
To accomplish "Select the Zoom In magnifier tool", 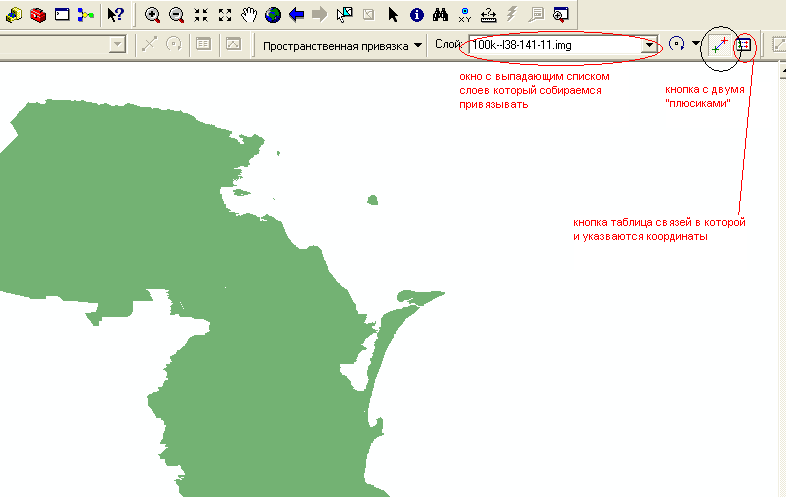I will tap(152, 15).
